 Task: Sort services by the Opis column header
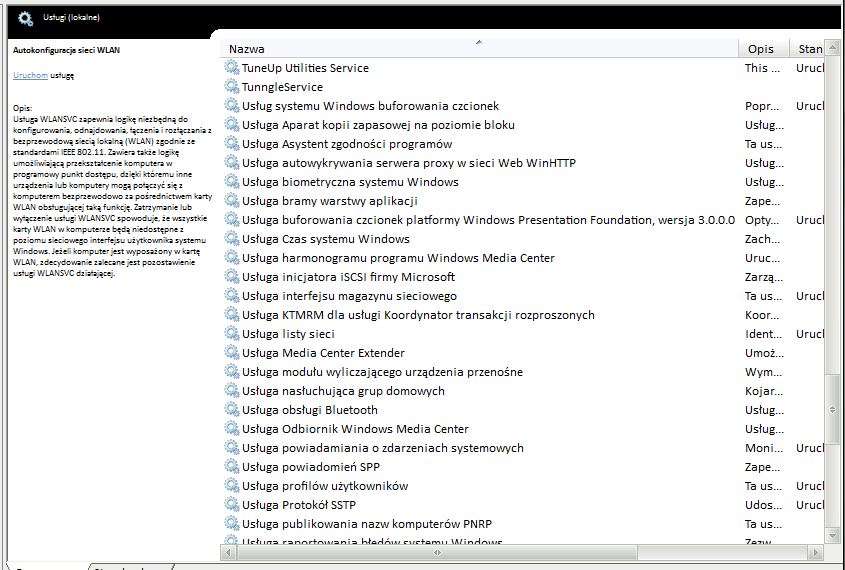coord(764,48)
